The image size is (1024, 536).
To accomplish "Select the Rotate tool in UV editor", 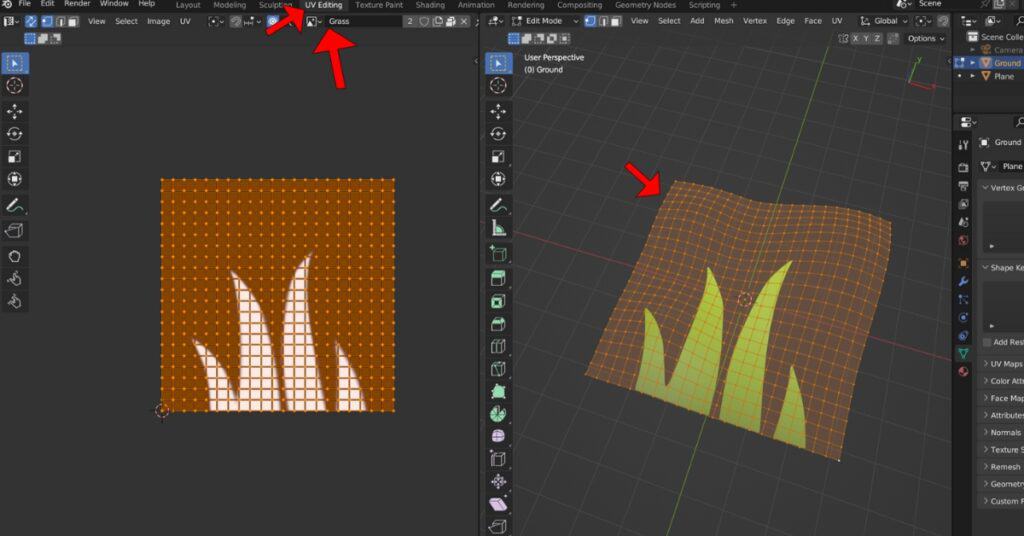I will tap(14, 134).
